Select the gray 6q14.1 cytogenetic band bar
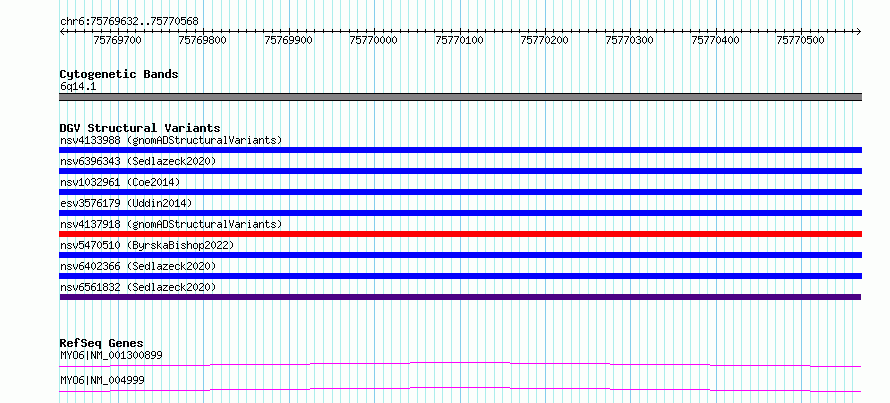Screen dimensions: 890x403 (460, 97)
